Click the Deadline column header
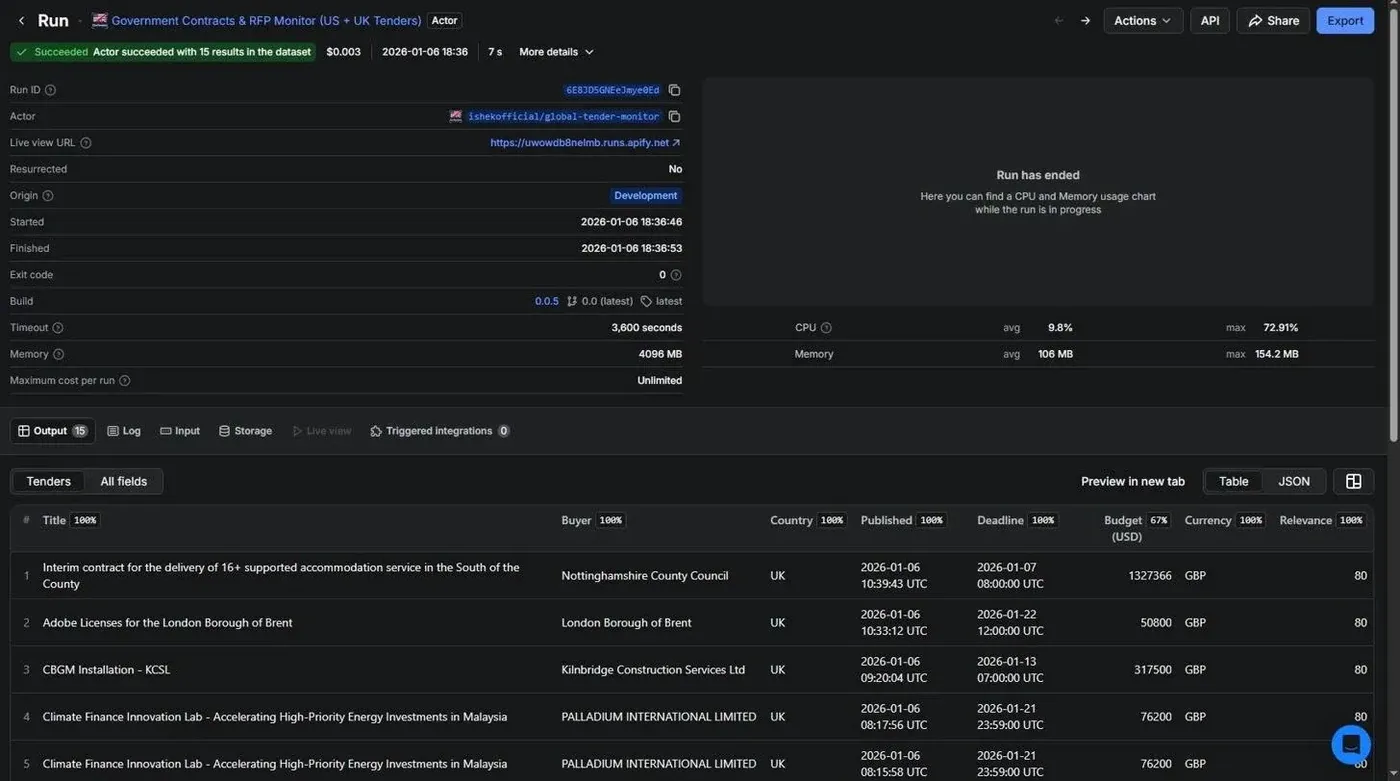1400x781 pixels. tap(1000, 520)
